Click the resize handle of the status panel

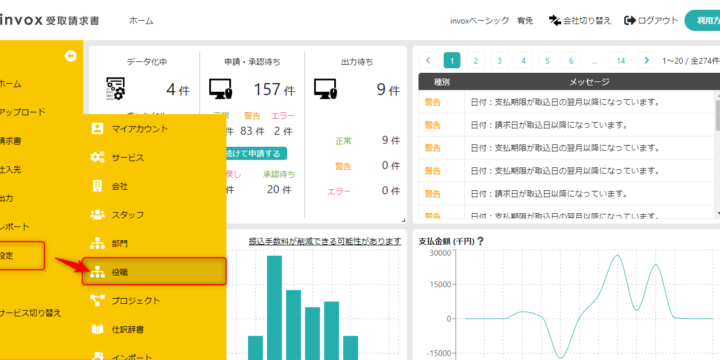pyautogui.click(x=404, y=220)
